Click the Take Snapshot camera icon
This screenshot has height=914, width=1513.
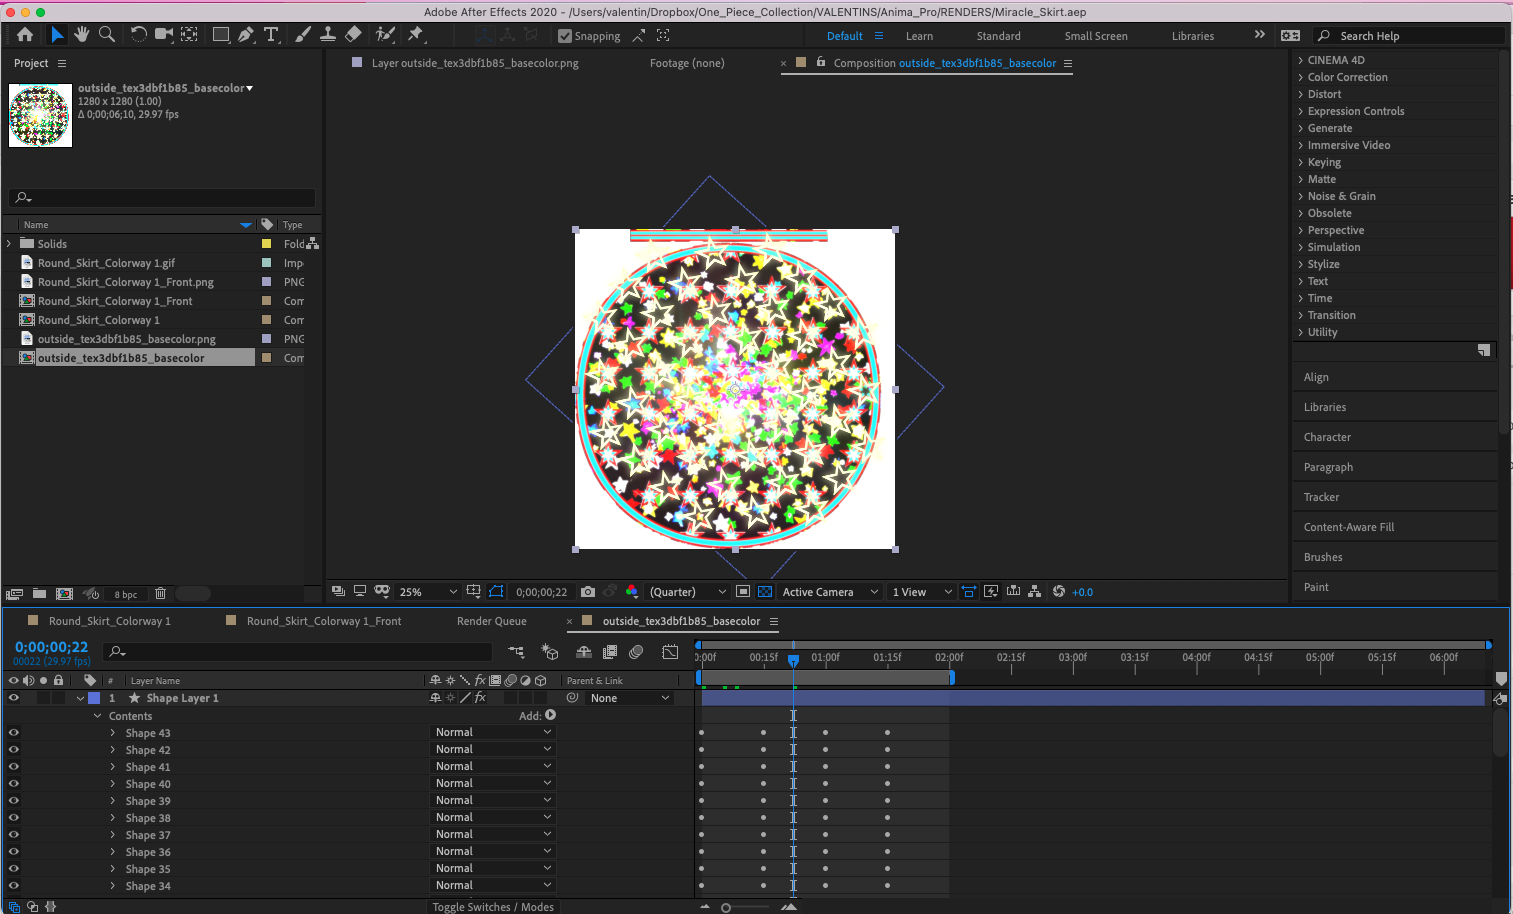pyautogui.click(x=588, y=592)
